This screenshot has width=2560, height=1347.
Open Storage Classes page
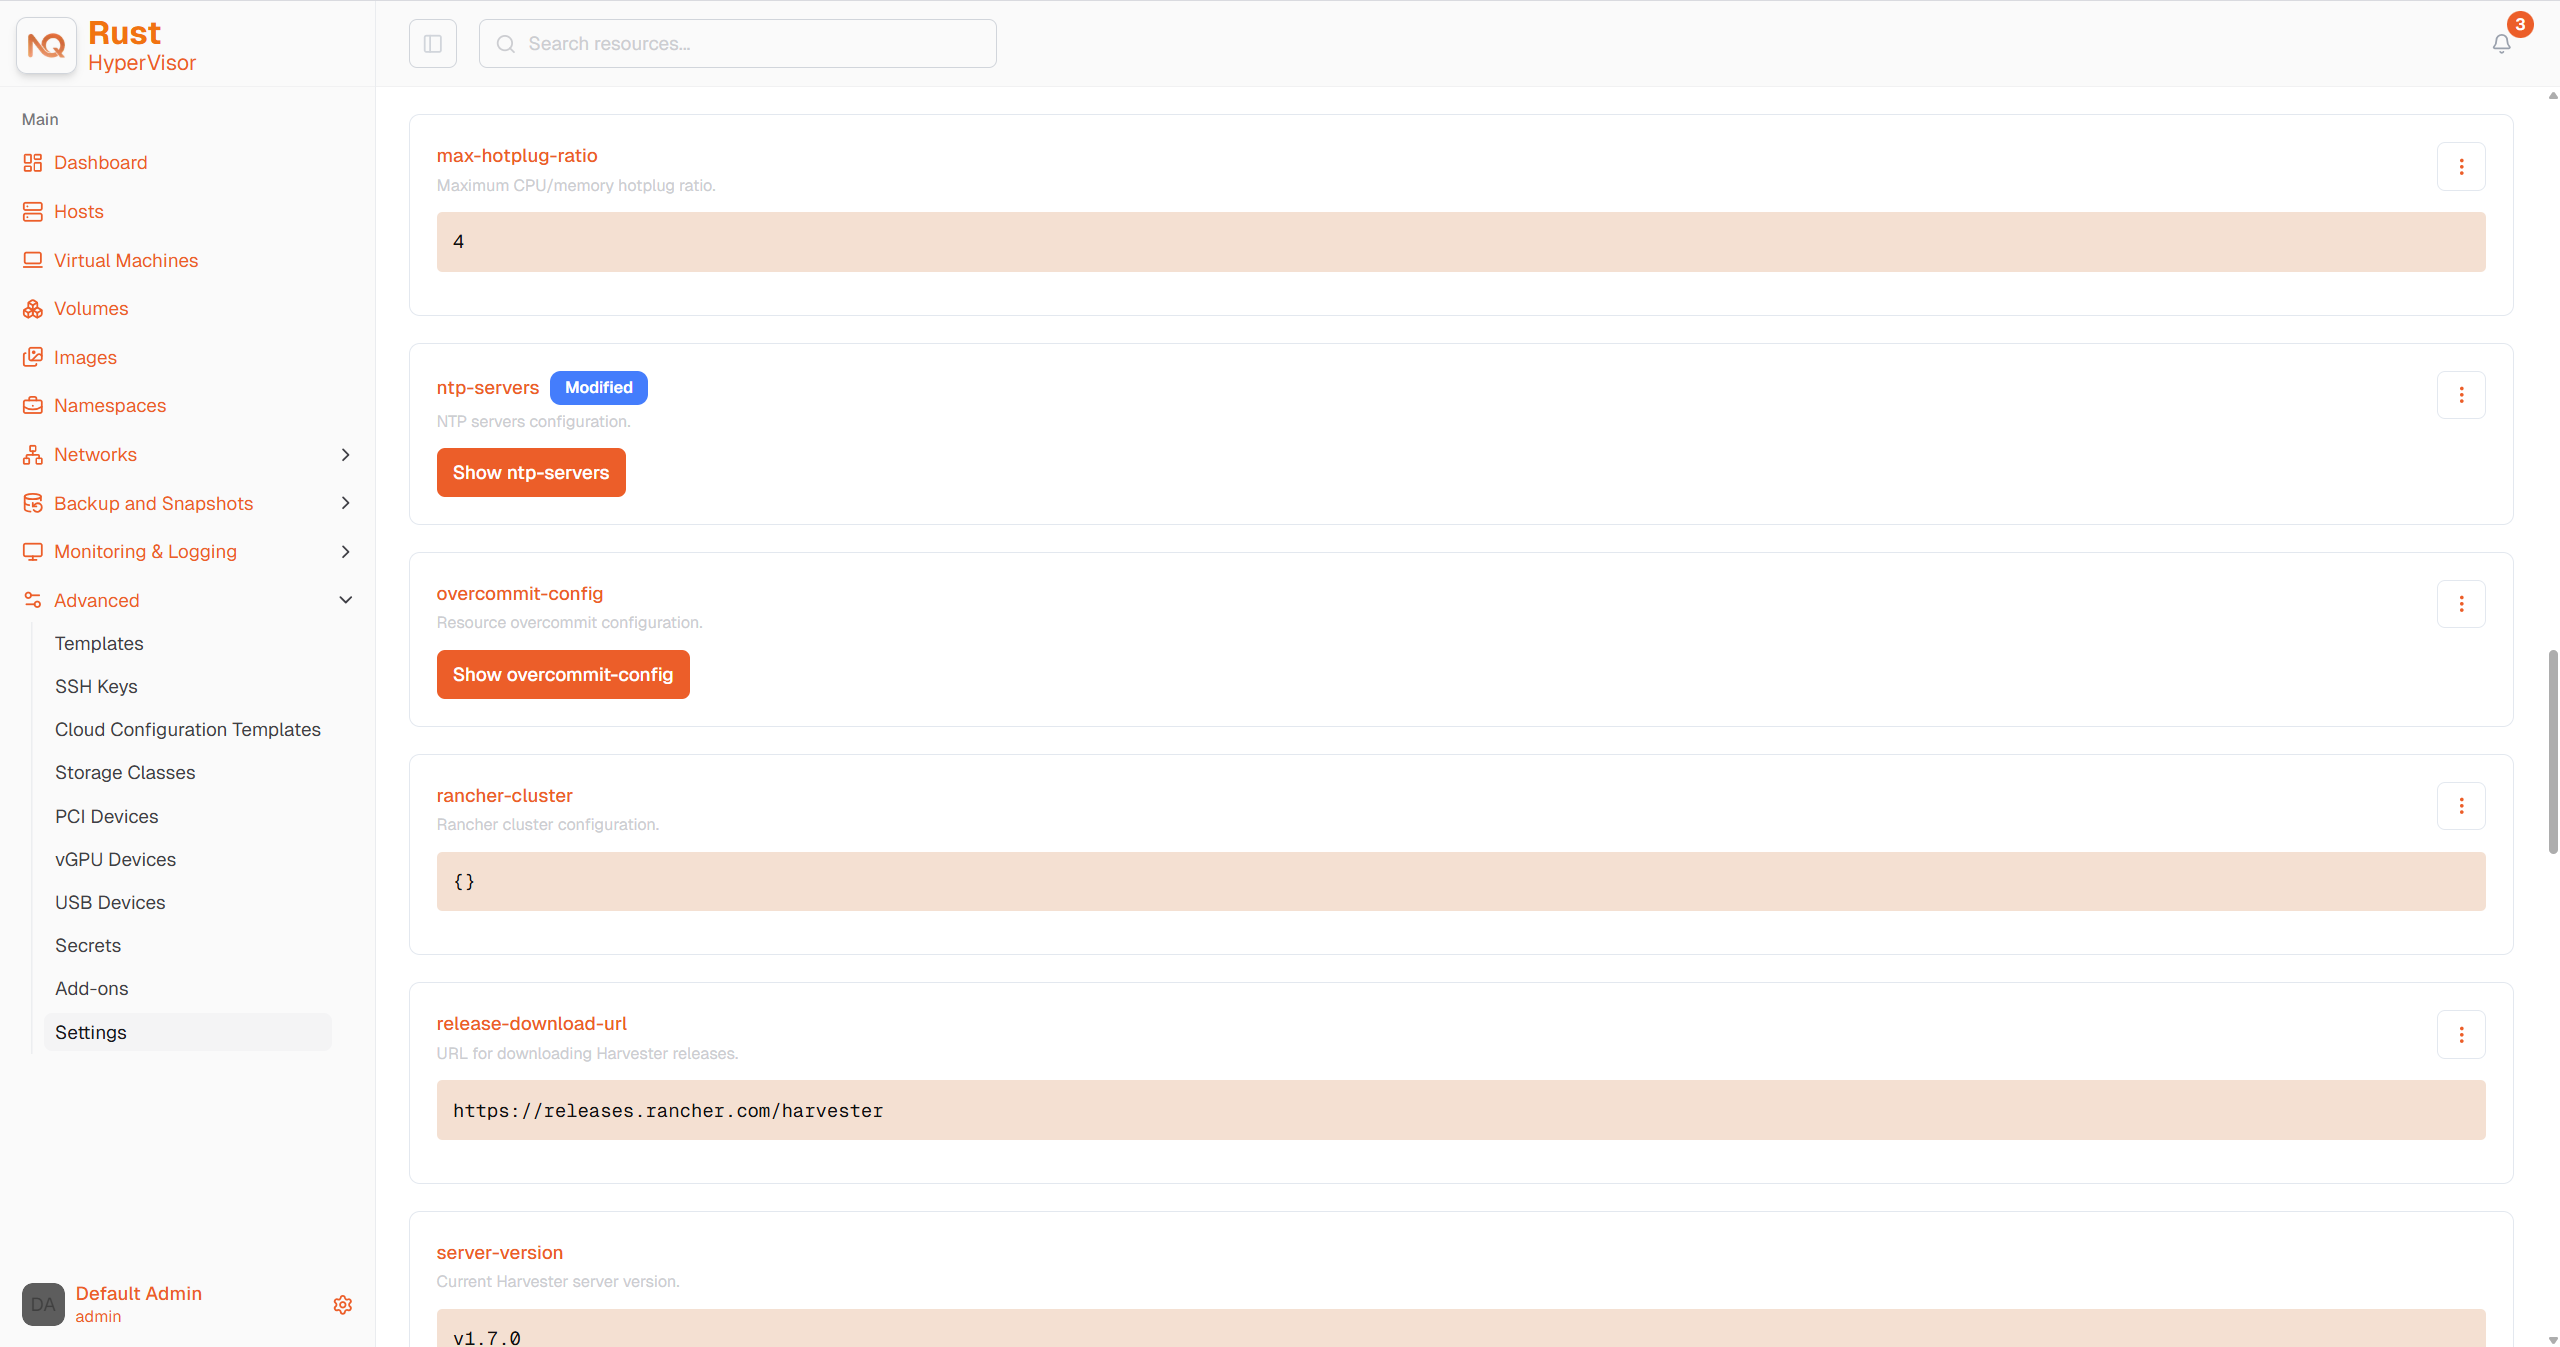(125, 773)
